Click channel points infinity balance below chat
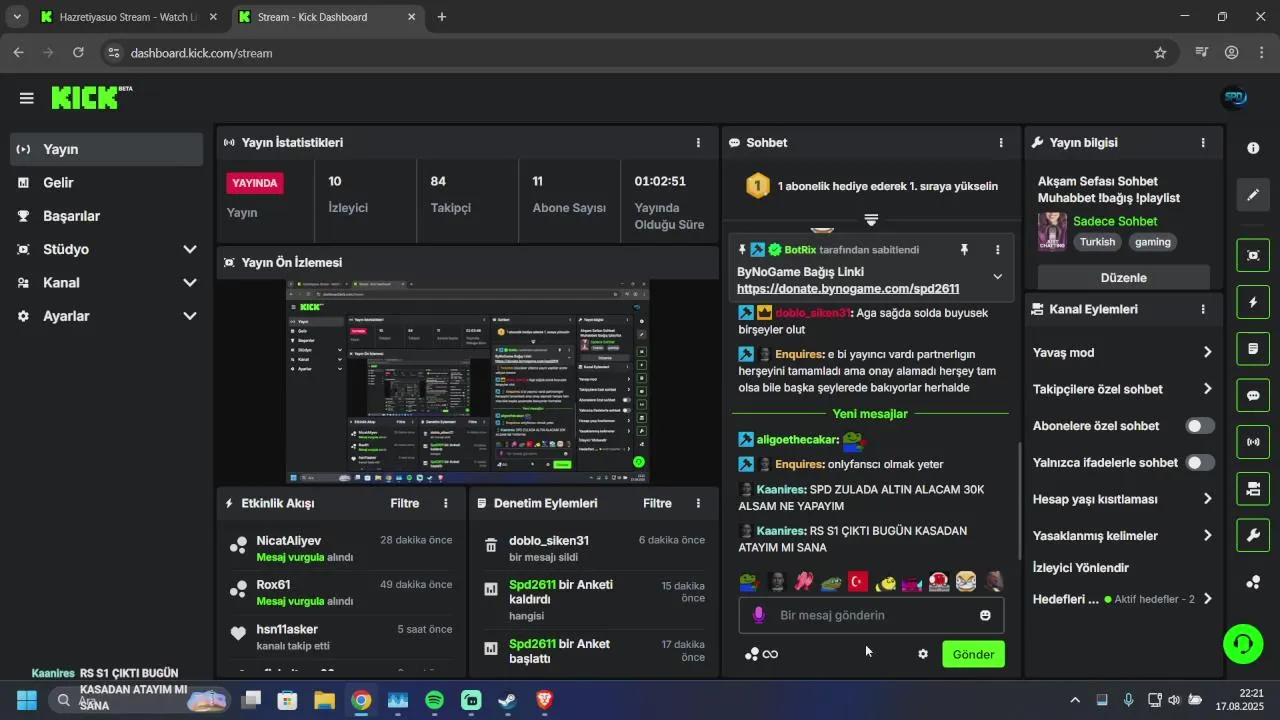The width and height of the screenshot is (1280, 720). pyautogui.click(x=761, y=654)
